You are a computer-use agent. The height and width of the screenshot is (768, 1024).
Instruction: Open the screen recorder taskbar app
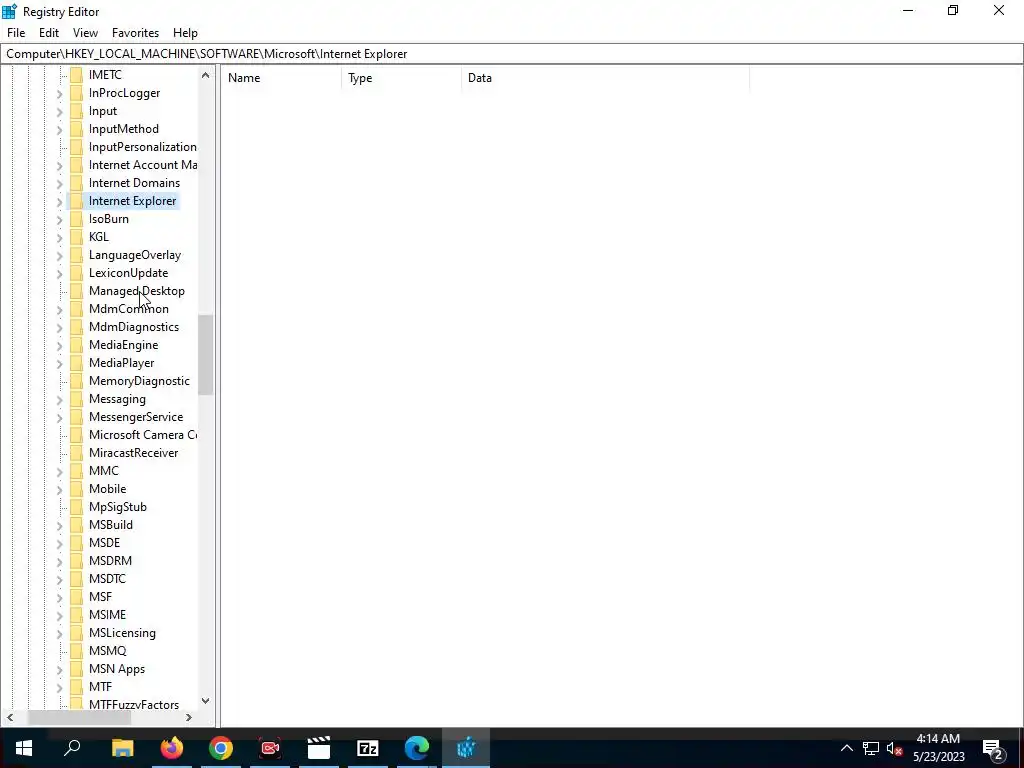click(270, 748)
